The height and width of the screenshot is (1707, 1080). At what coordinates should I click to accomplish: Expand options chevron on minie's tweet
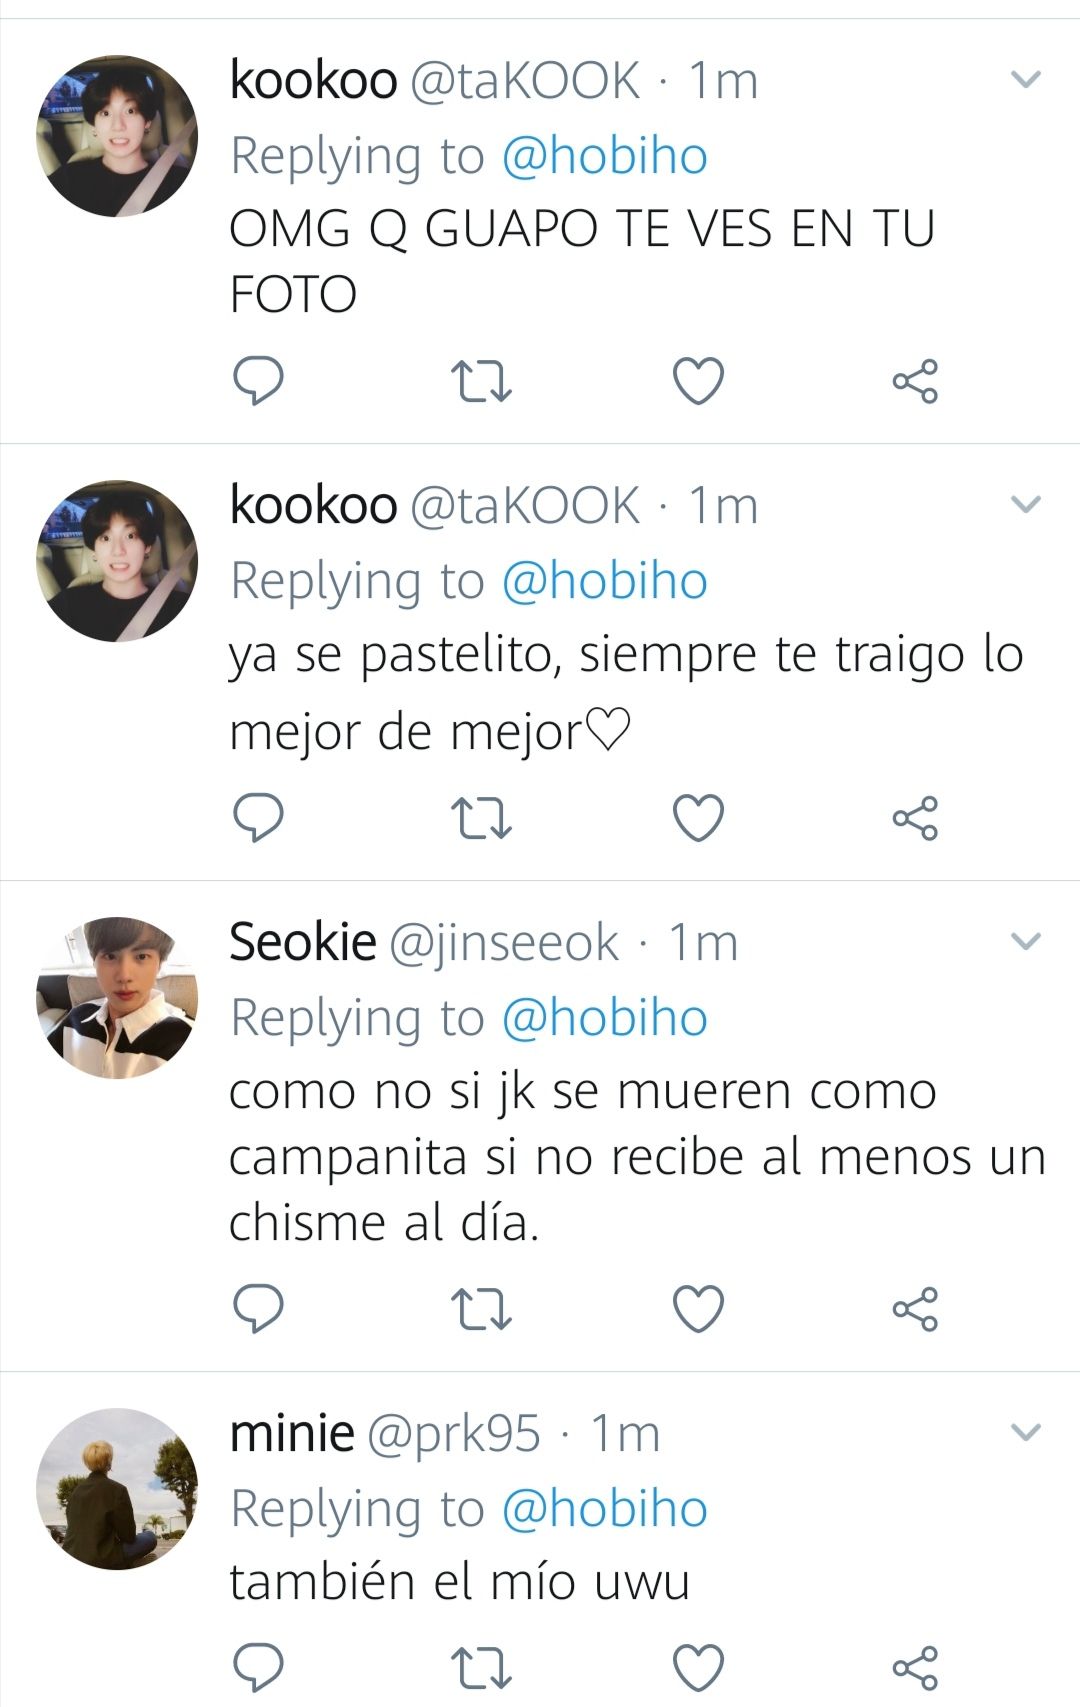(1027, 1433)
